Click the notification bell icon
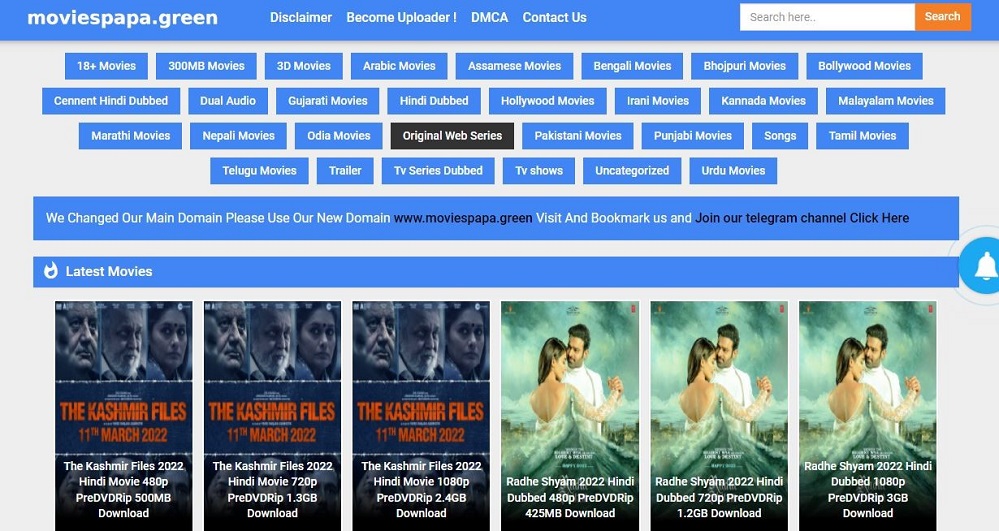 (x=986, y=266)
